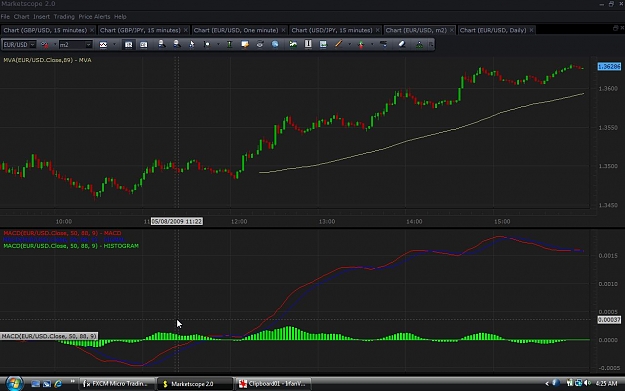Close the EUR/USD m2 chart tab
The height and width of the screenshot is (391, 625).
pos(452,30)
